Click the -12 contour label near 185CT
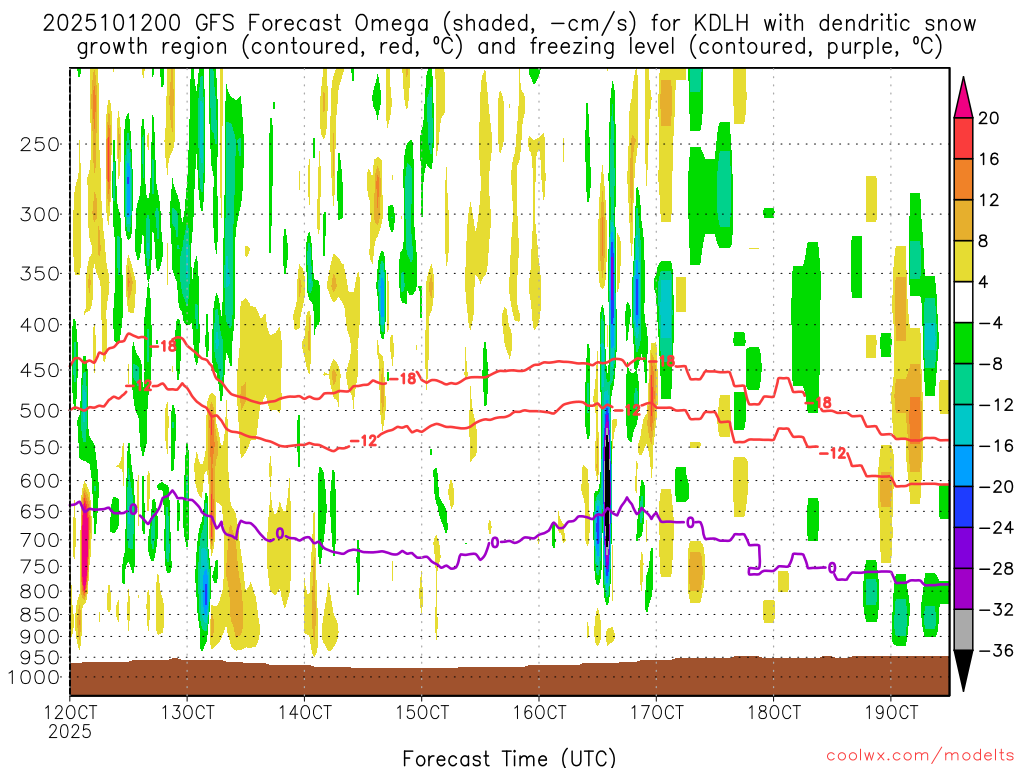This screenshot has height=768, width=1024. click(832, 453)
